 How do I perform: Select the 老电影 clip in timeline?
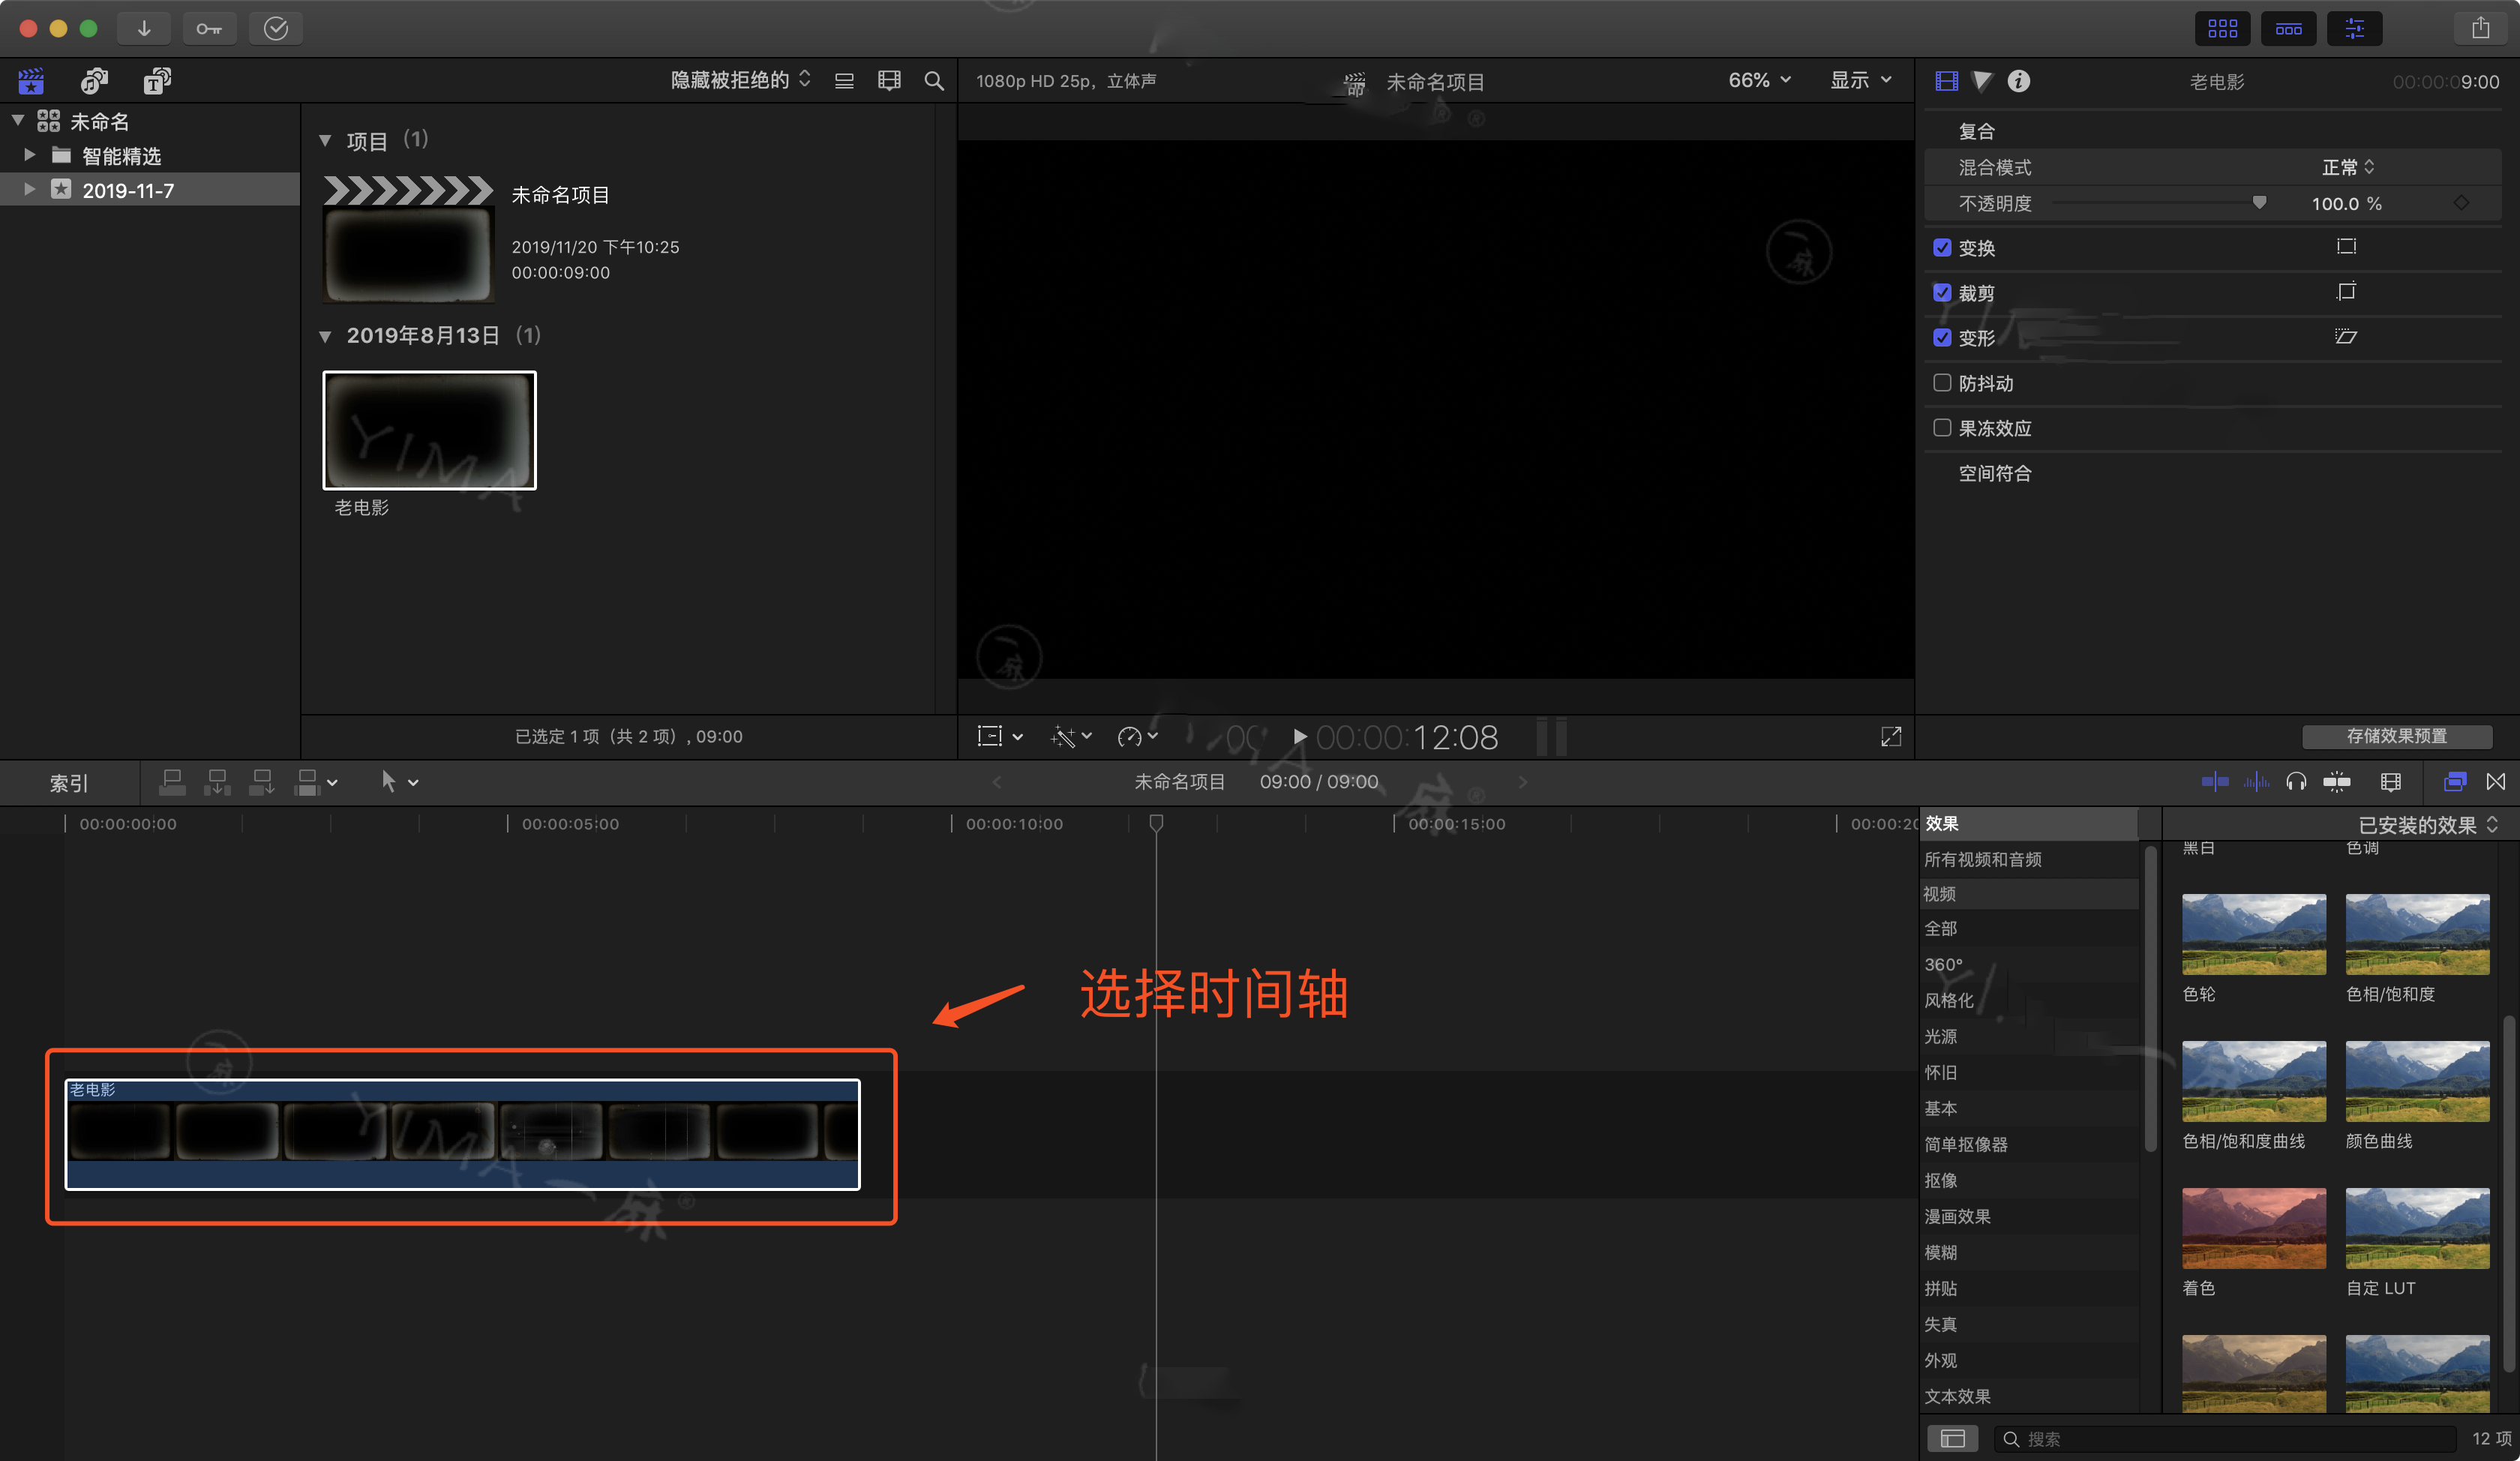point(462,1134)
